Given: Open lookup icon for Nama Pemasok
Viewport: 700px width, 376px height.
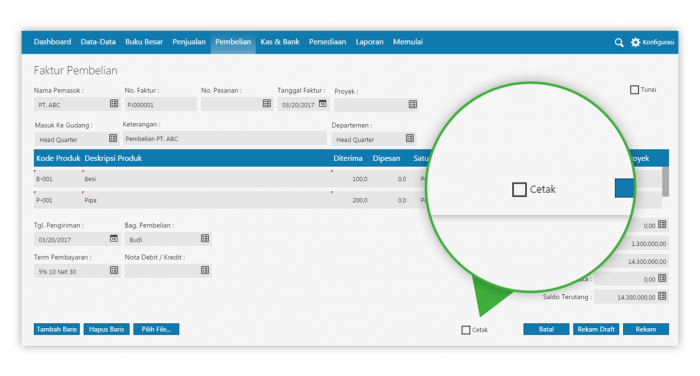Looking at the screenshot, I should 114,104.
